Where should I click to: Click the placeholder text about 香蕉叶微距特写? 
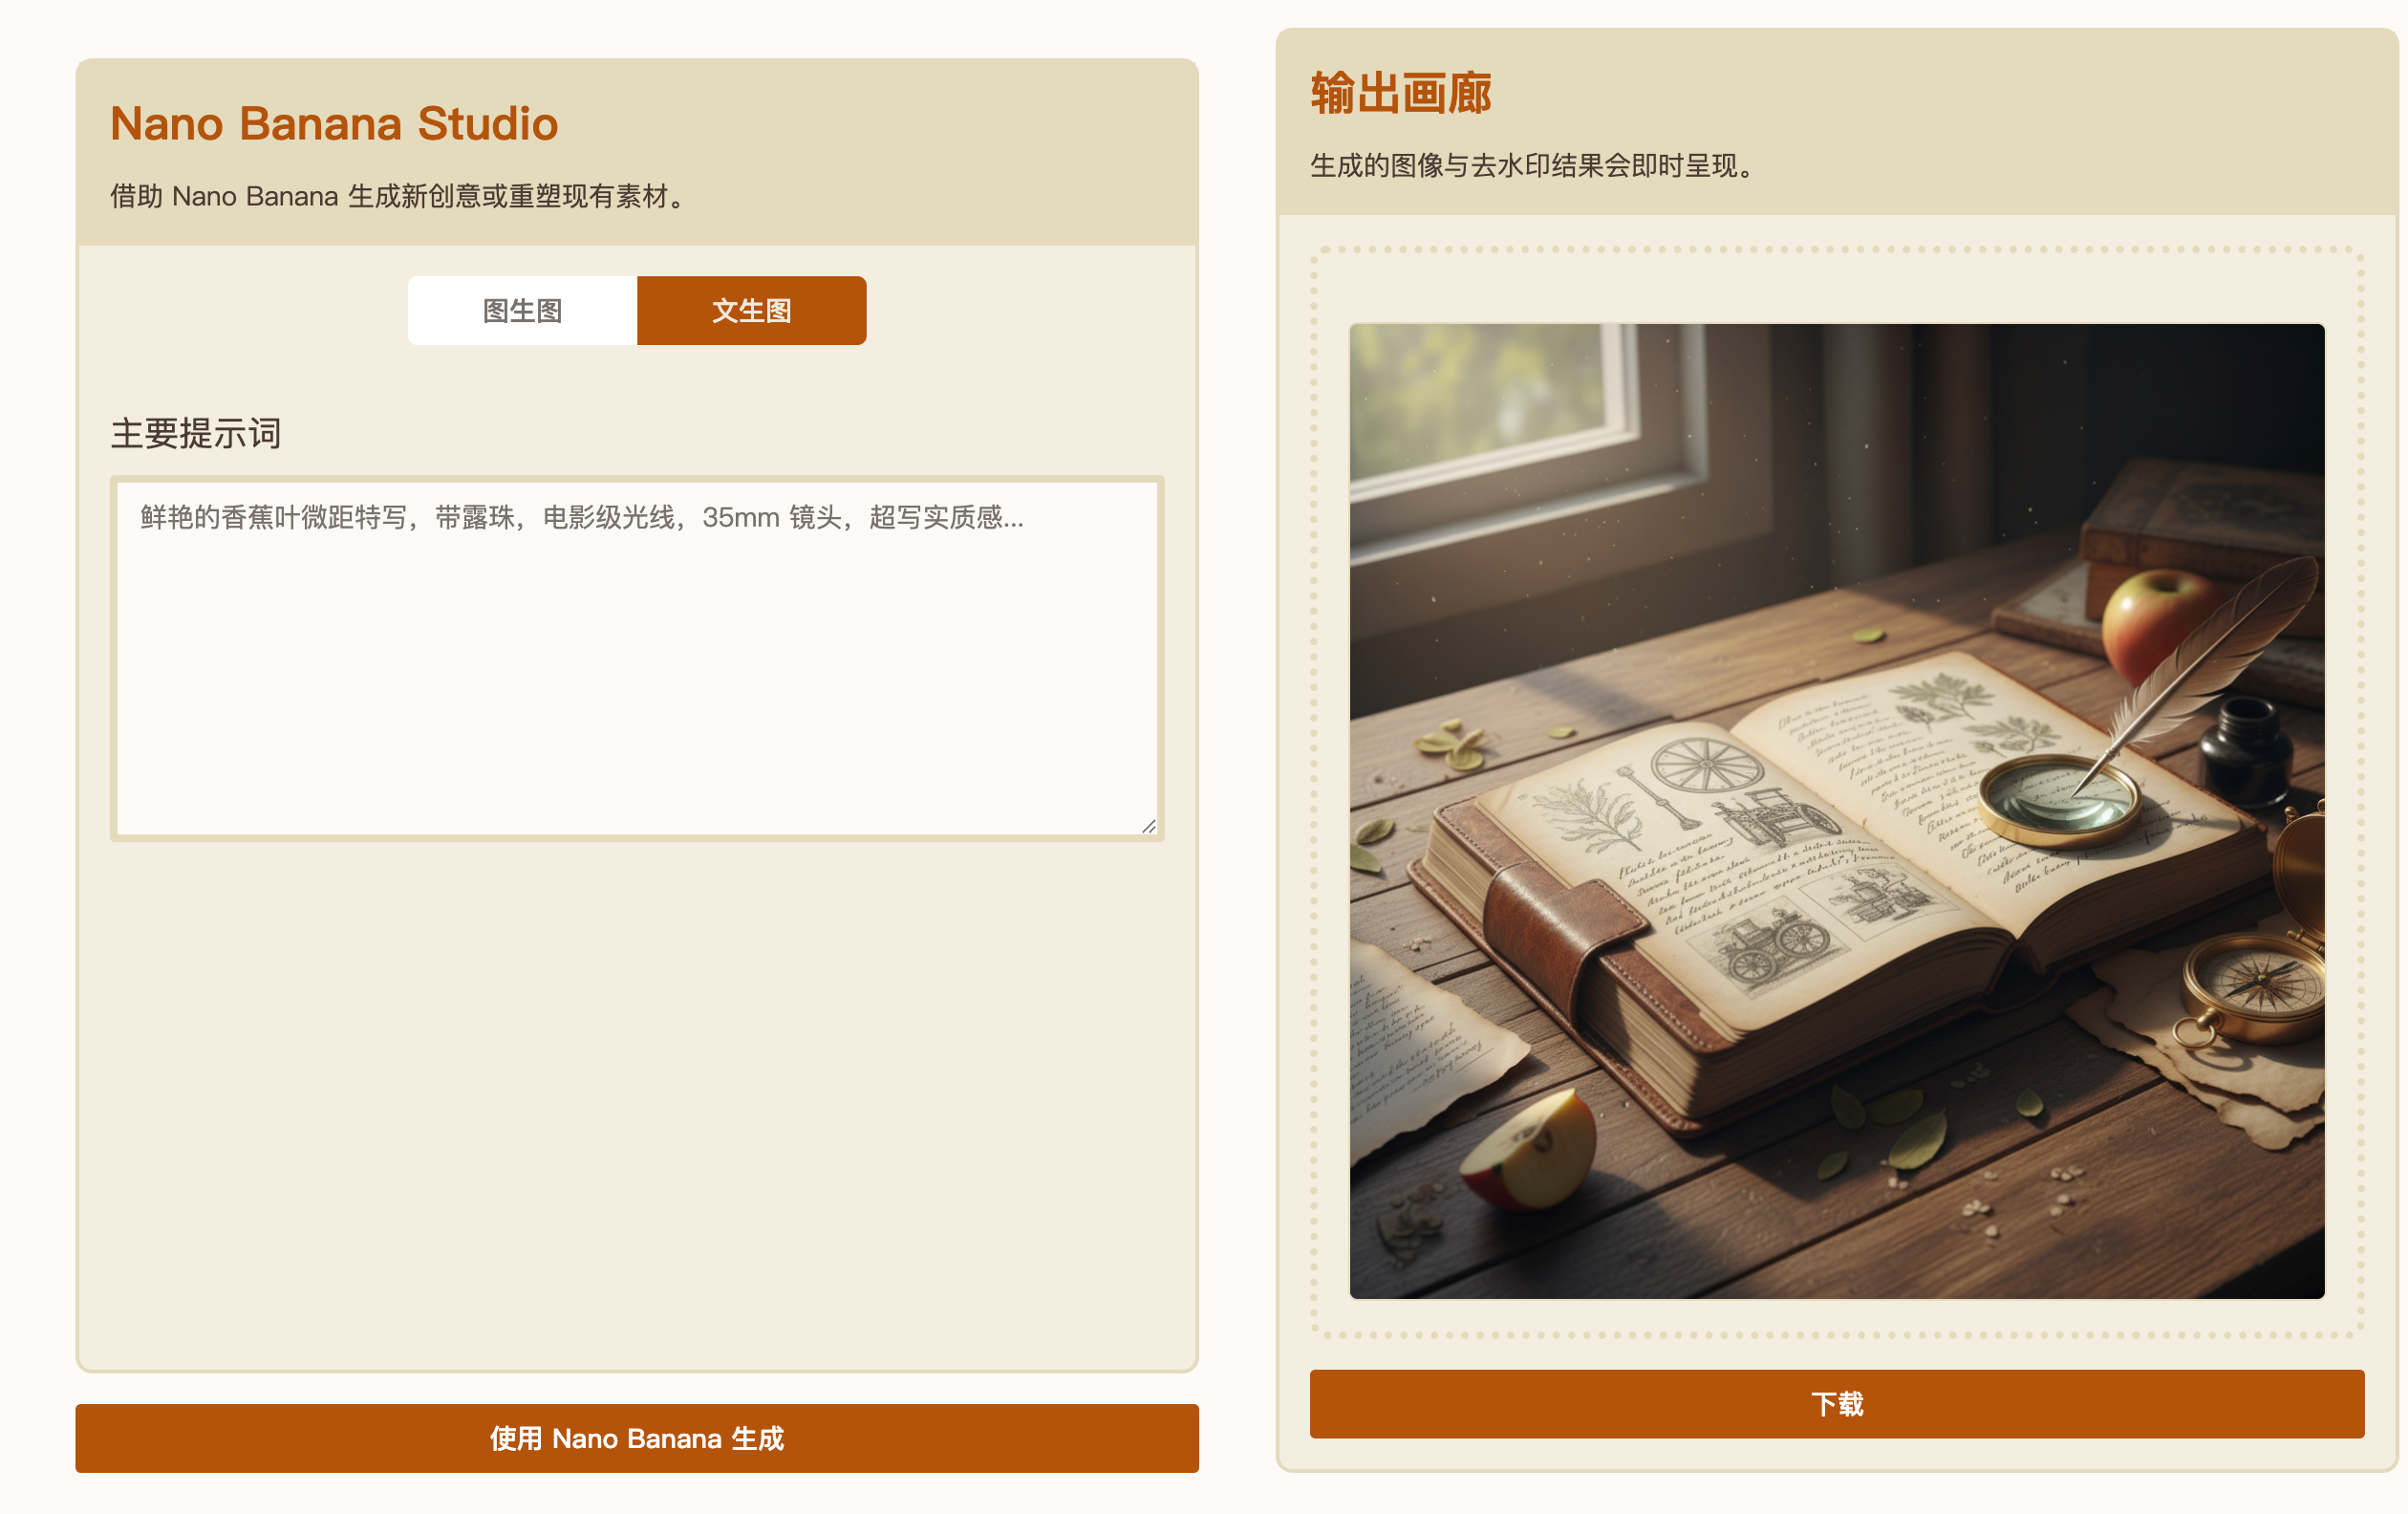(x=580, y=518)
